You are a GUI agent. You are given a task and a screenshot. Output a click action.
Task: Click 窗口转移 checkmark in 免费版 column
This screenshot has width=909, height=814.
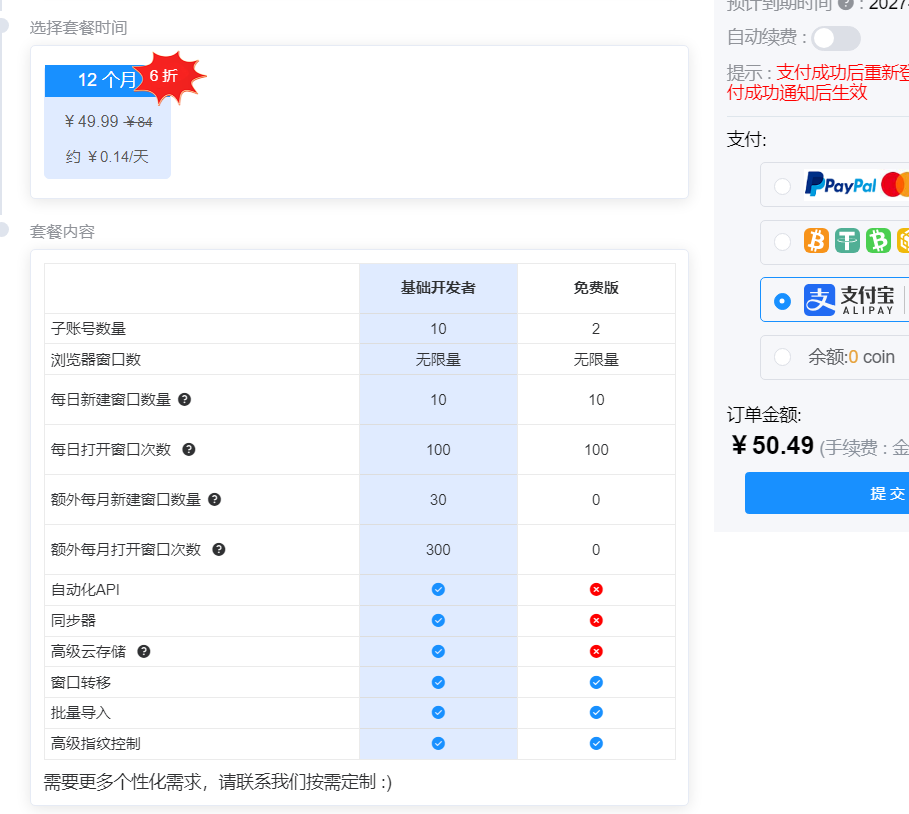[596, 682]
